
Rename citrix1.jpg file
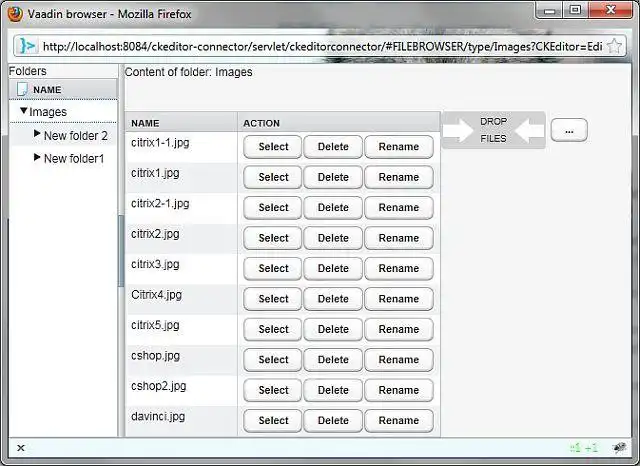point(399,177)
